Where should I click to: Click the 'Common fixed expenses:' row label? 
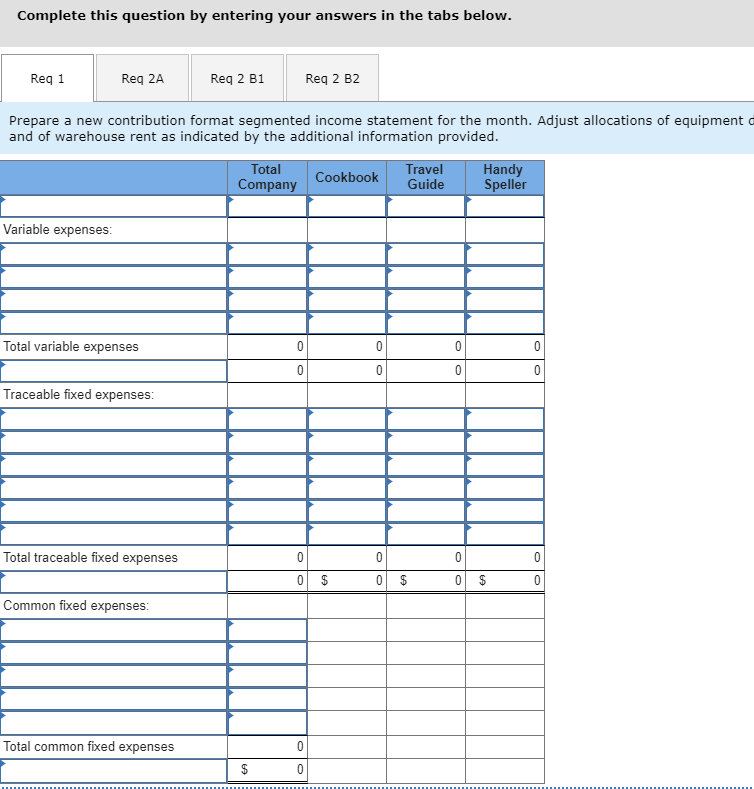[x=76, y=605]
